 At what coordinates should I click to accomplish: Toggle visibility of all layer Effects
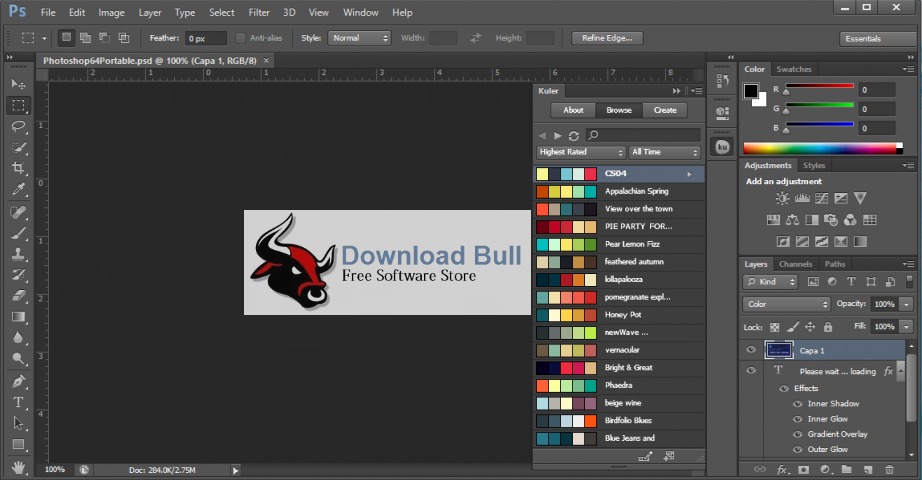click(x=784, y=388)
